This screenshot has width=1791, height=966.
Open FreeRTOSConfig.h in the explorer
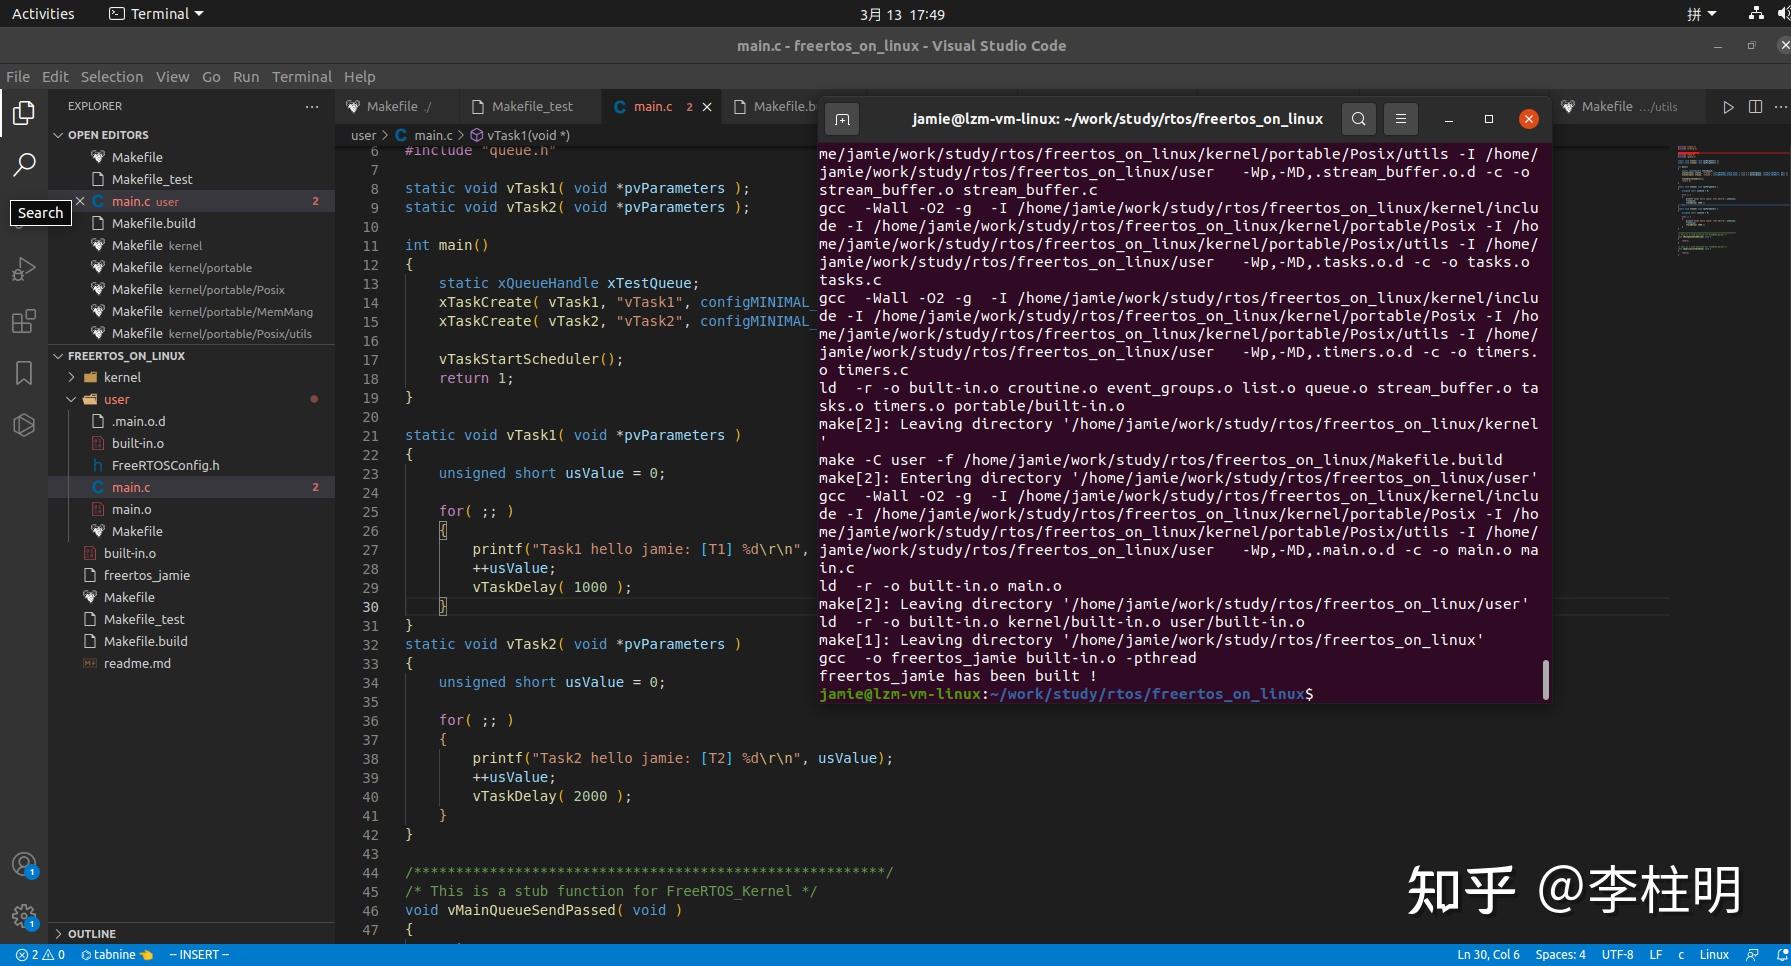coord(165,465)
